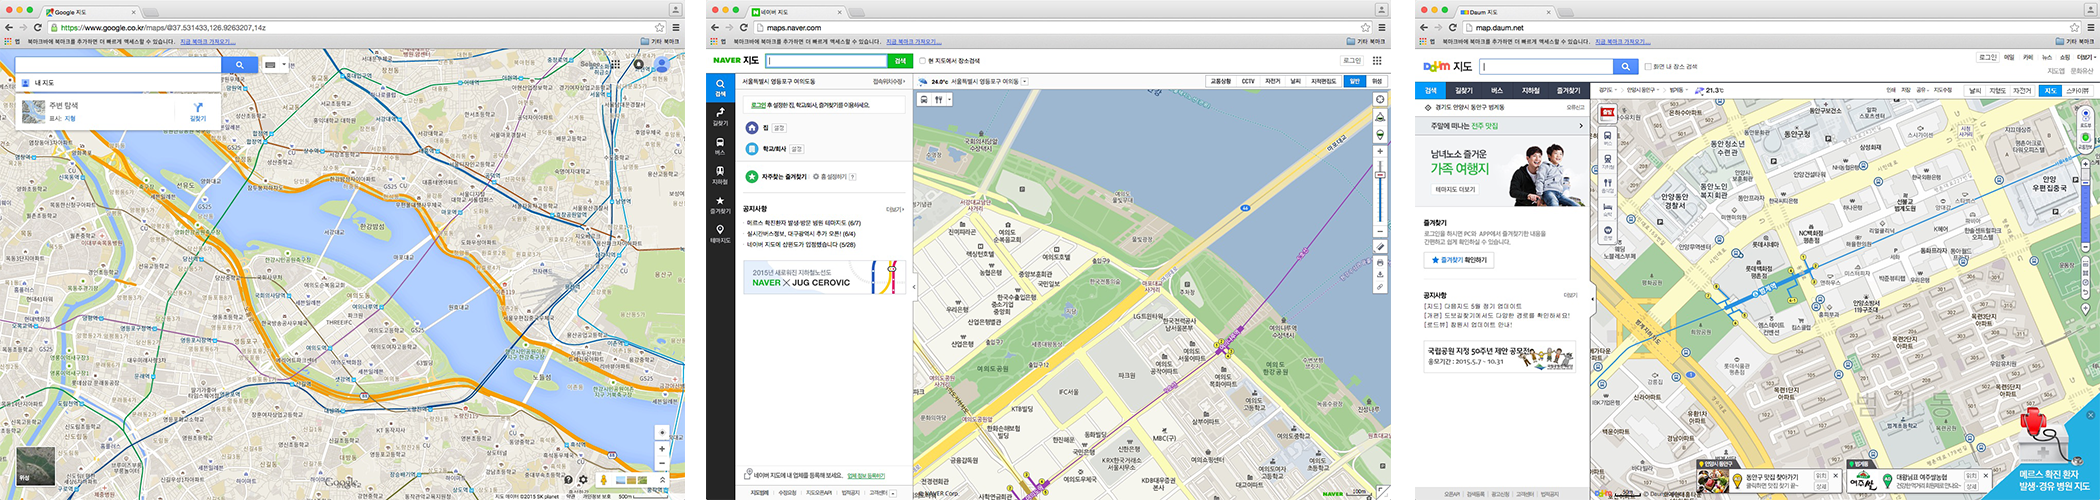
Task: Click the Naver Map search input field
Action: tap(826, 61)
